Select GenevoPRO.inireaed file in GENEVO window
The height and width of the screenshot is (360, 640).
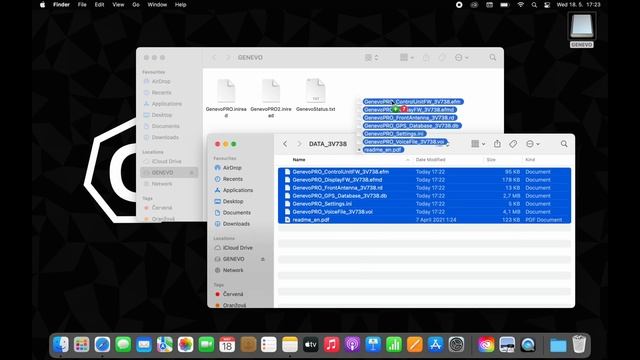point(226,98)
